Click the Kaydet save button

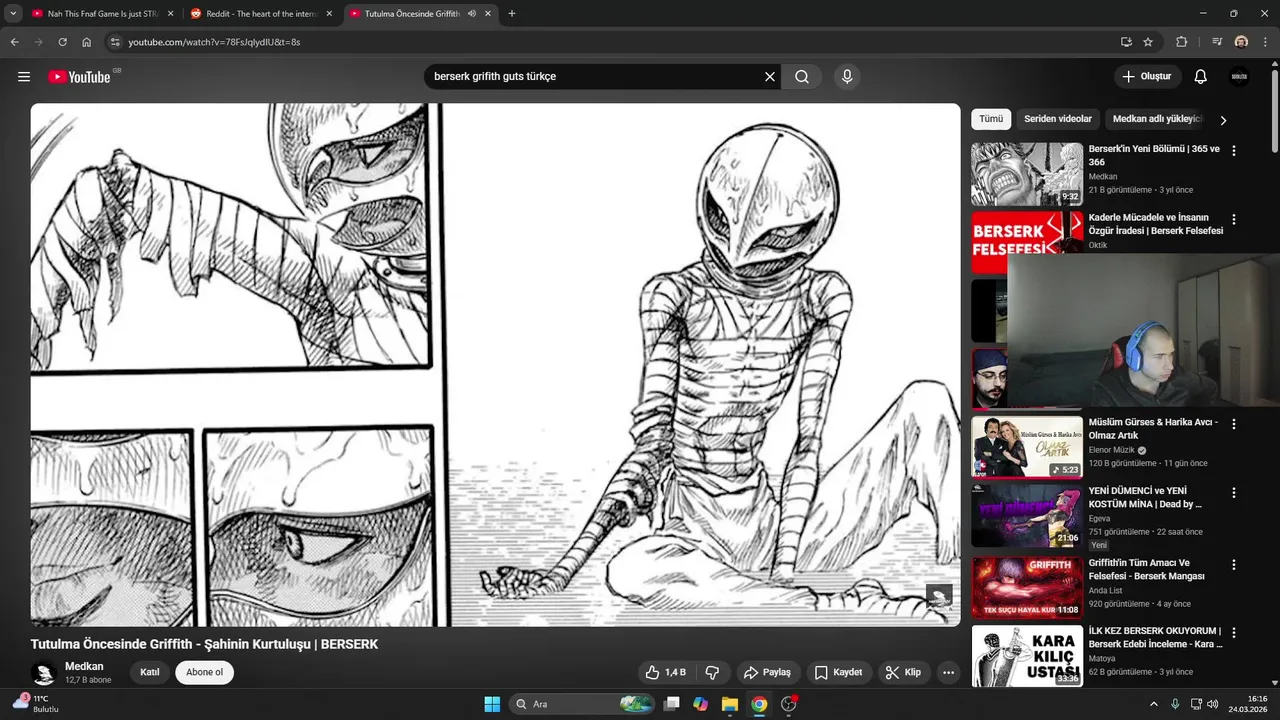click(x=838, y=672)
